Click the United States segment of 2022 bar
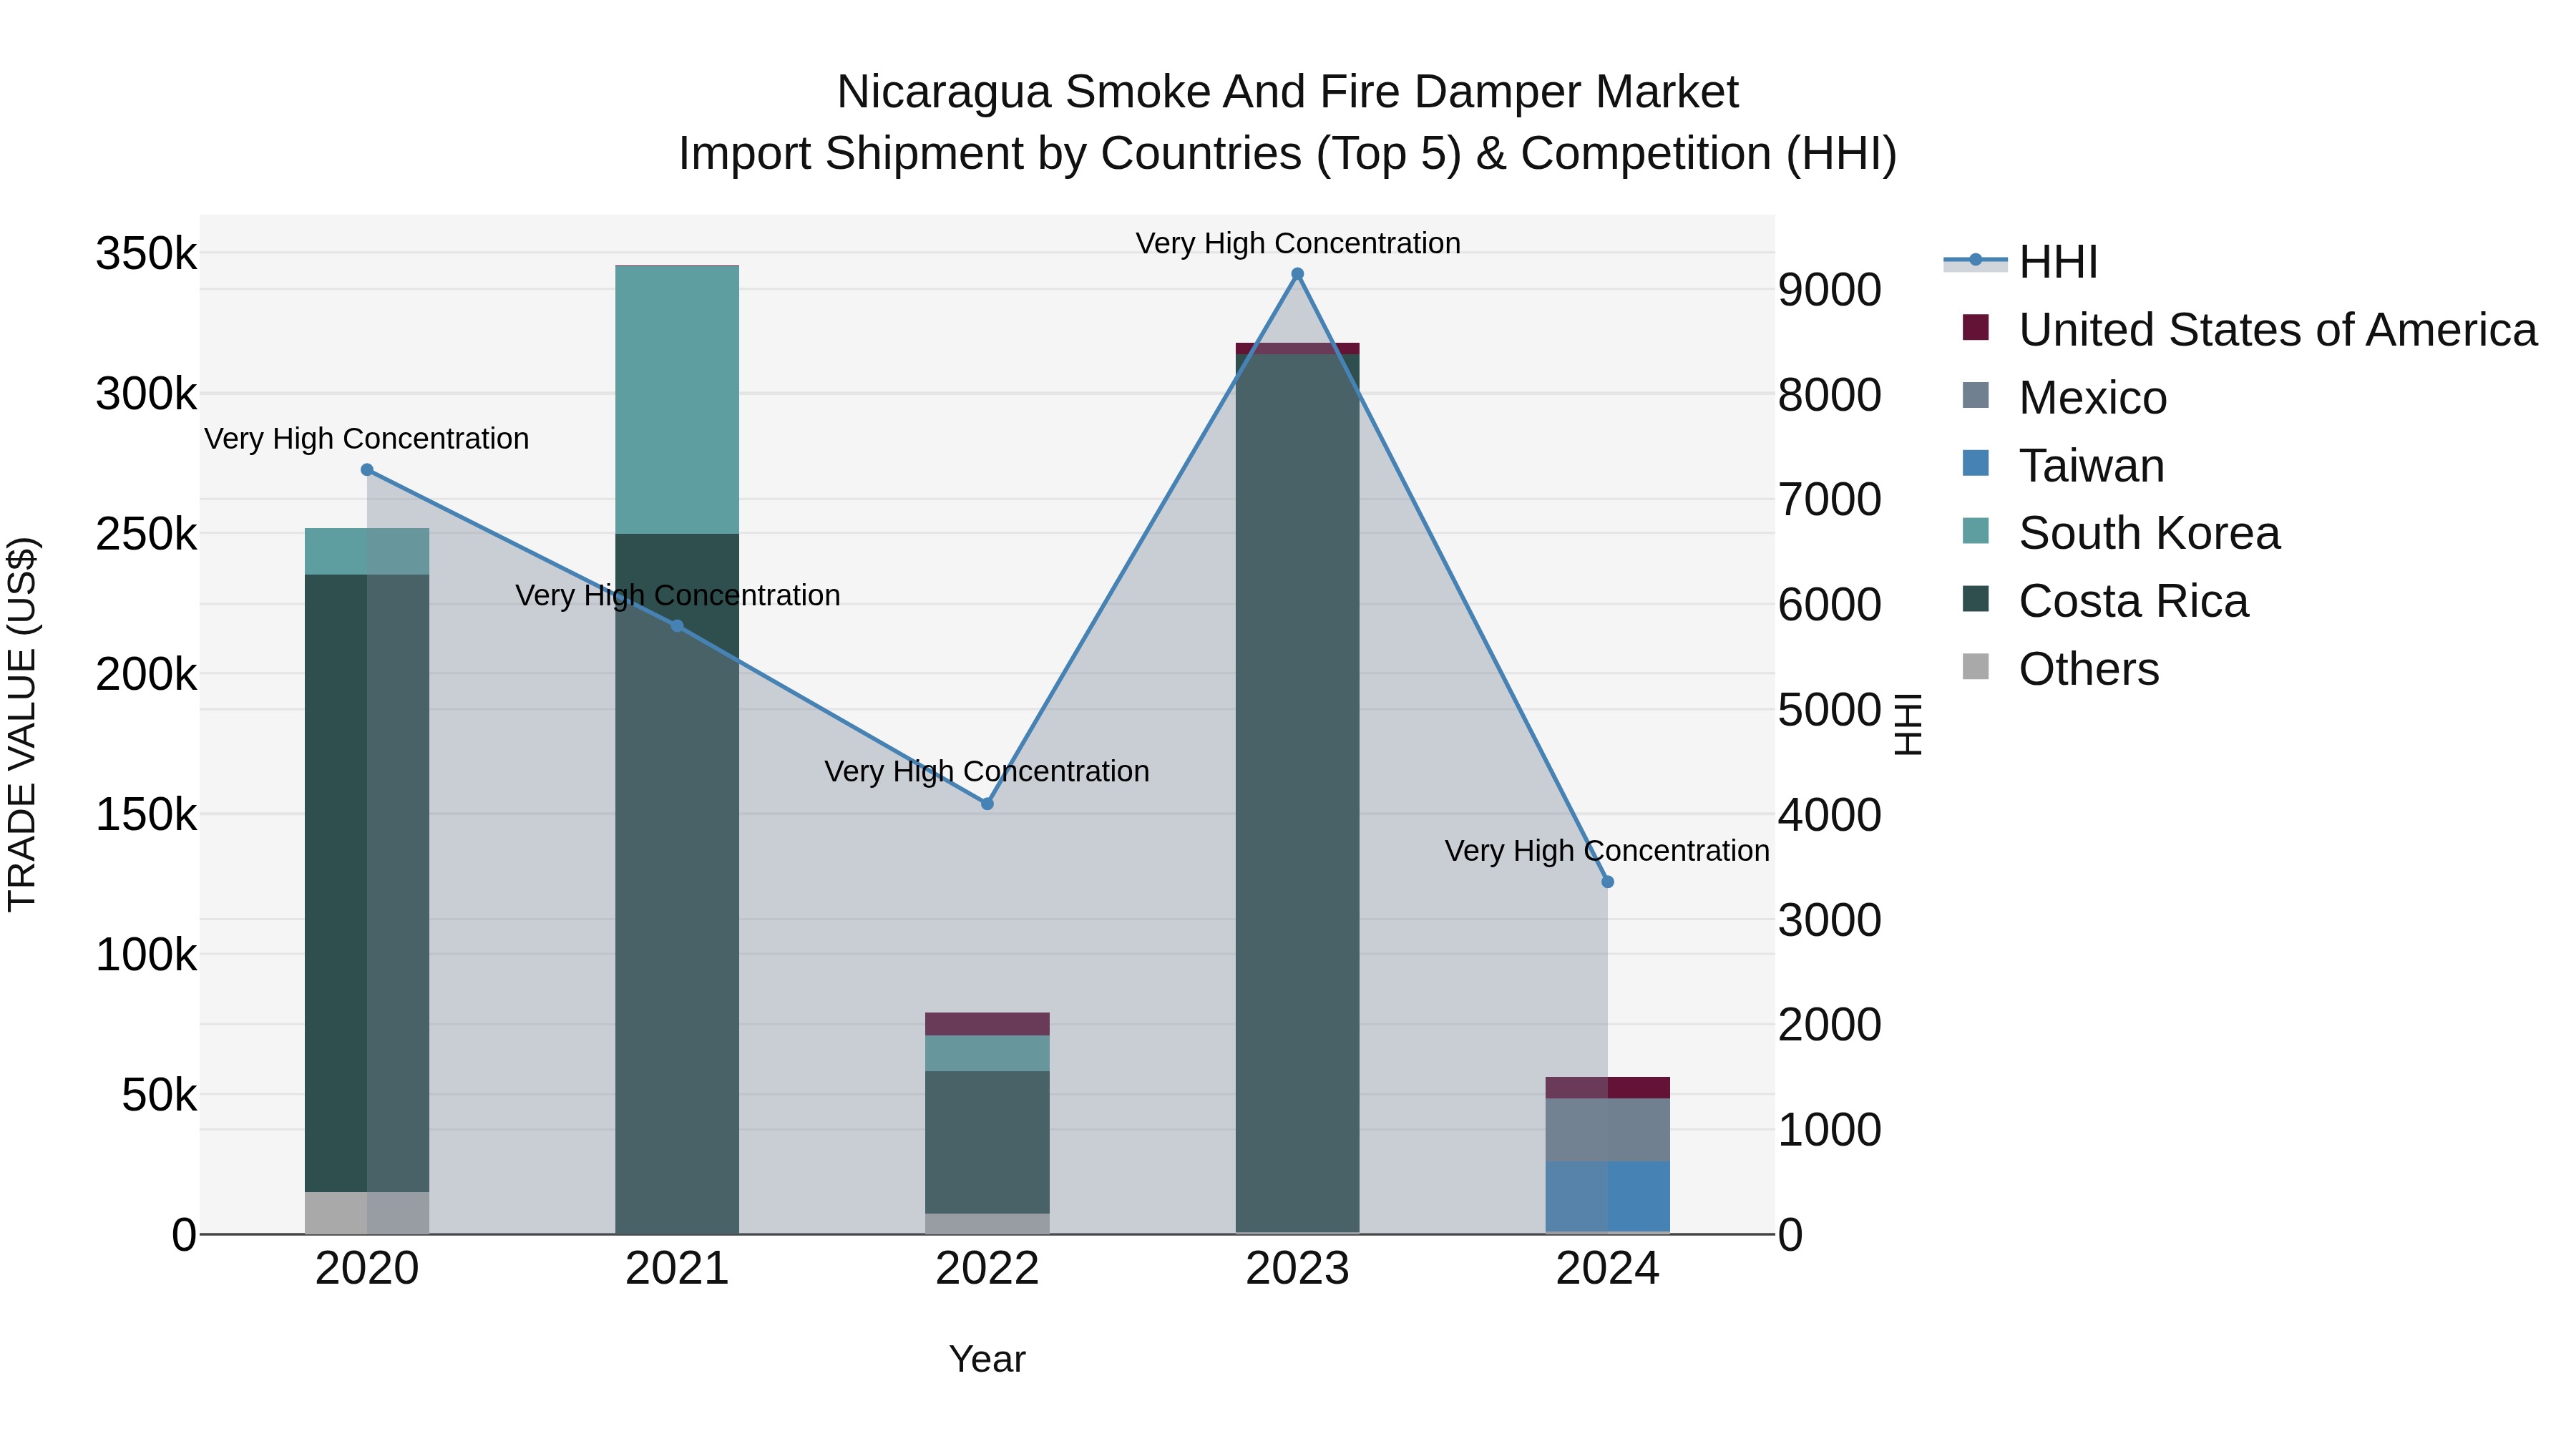2576x1449 pixels. [987, 1024]
